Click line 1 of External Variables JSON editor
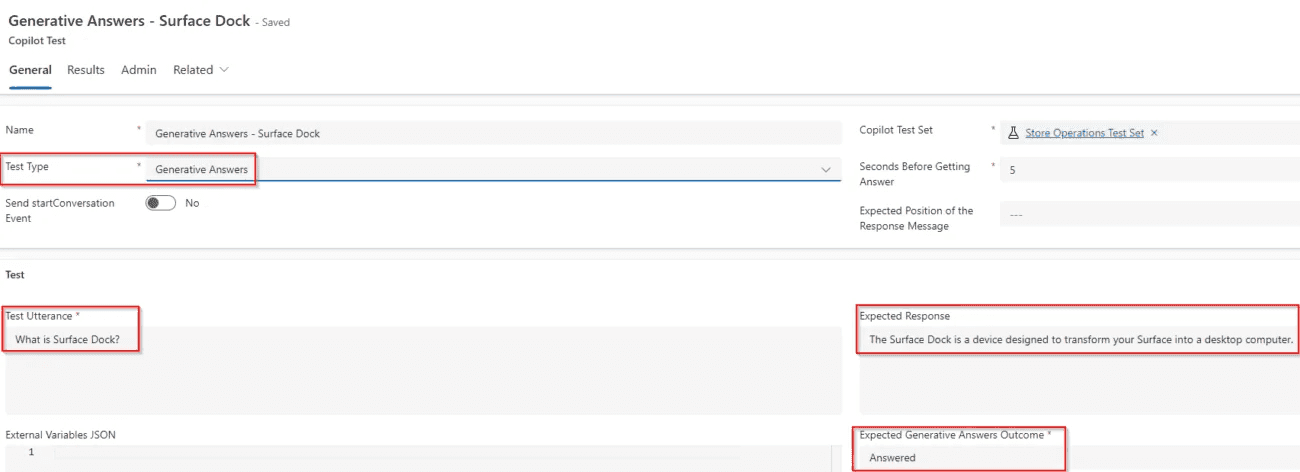The width and height of the screenshot is (1300, 472). click(x=440, y=453)
